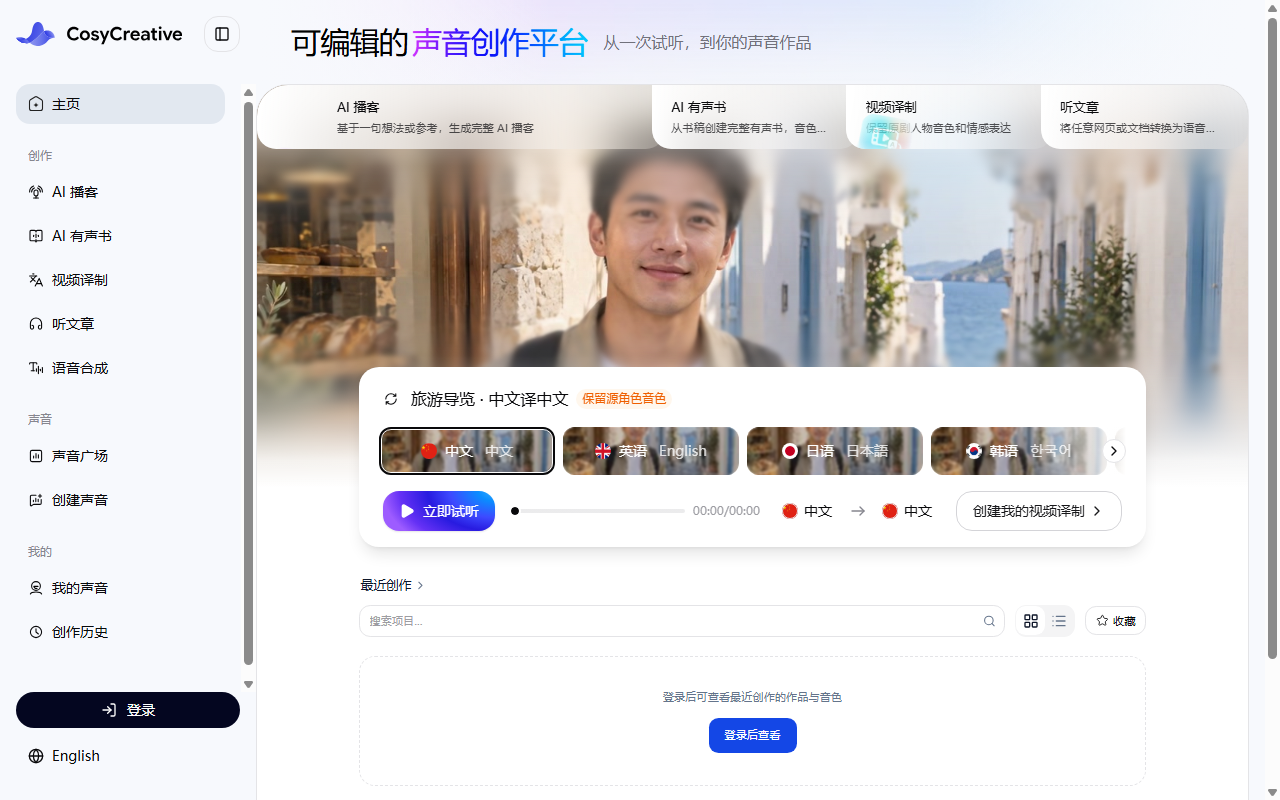Switch to list view layout
Image resolution: width=1280 pixels, height=800 pixels.
1059,621
